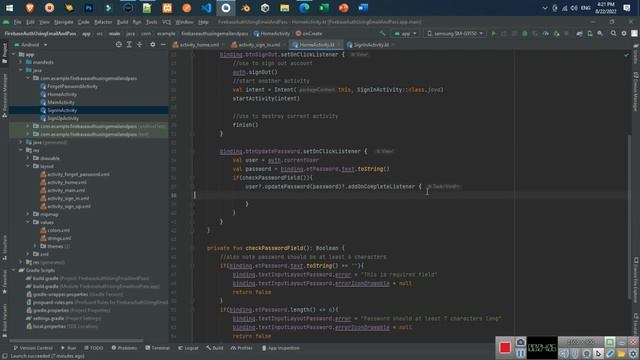Open Windows Start menu
Screen dimensions: 640x360
(x=9, y=8)
